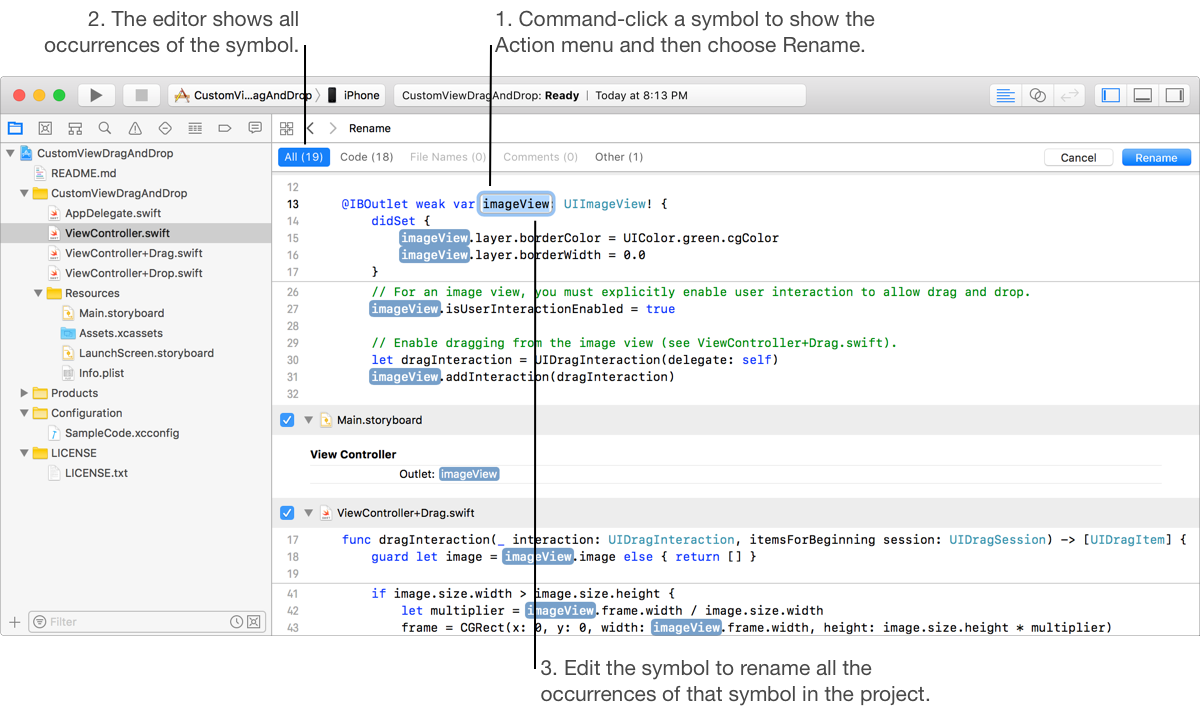Uncheck the ViewController+Drag.swift rename checkbox
This screenshot has width=1200, height=712.
click(287, 513)
